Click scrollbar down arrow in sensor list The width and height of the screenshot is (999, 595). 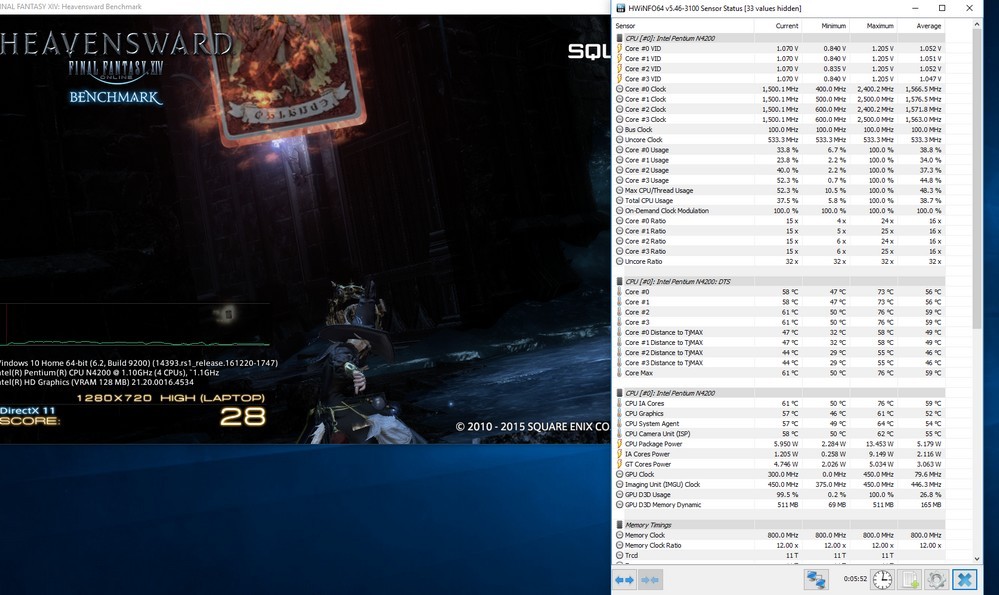977,558
